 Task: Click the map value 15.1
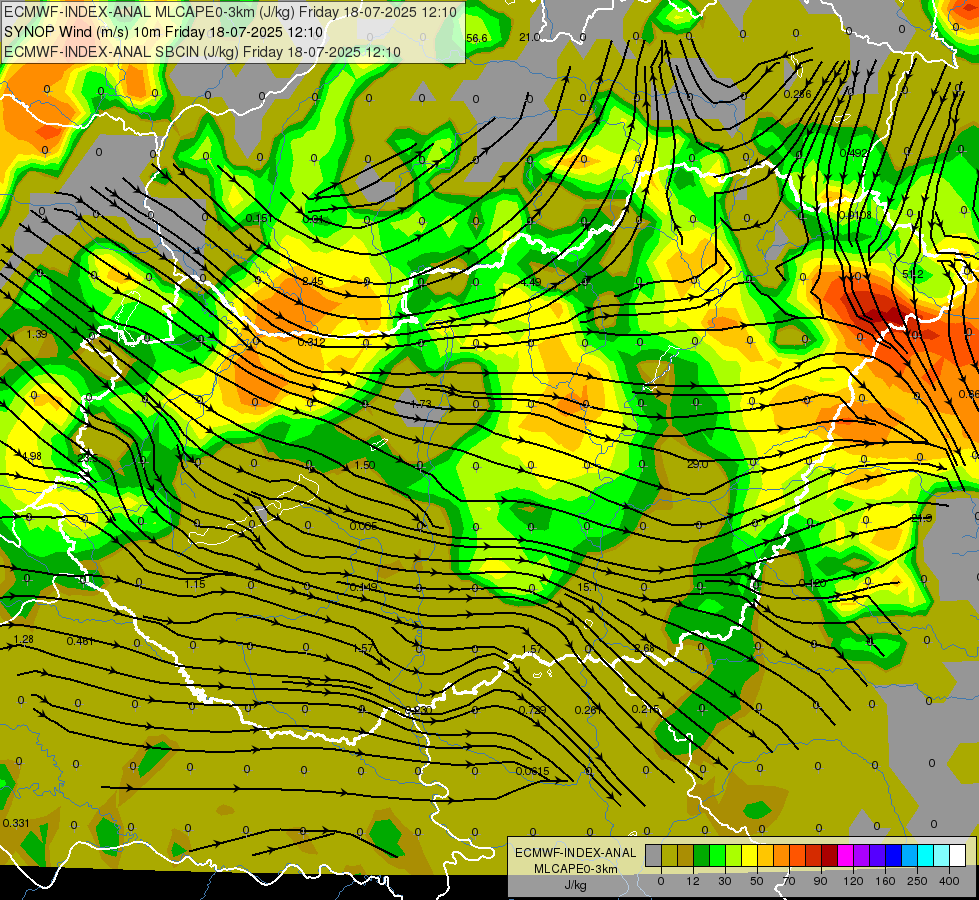[588, 588]
